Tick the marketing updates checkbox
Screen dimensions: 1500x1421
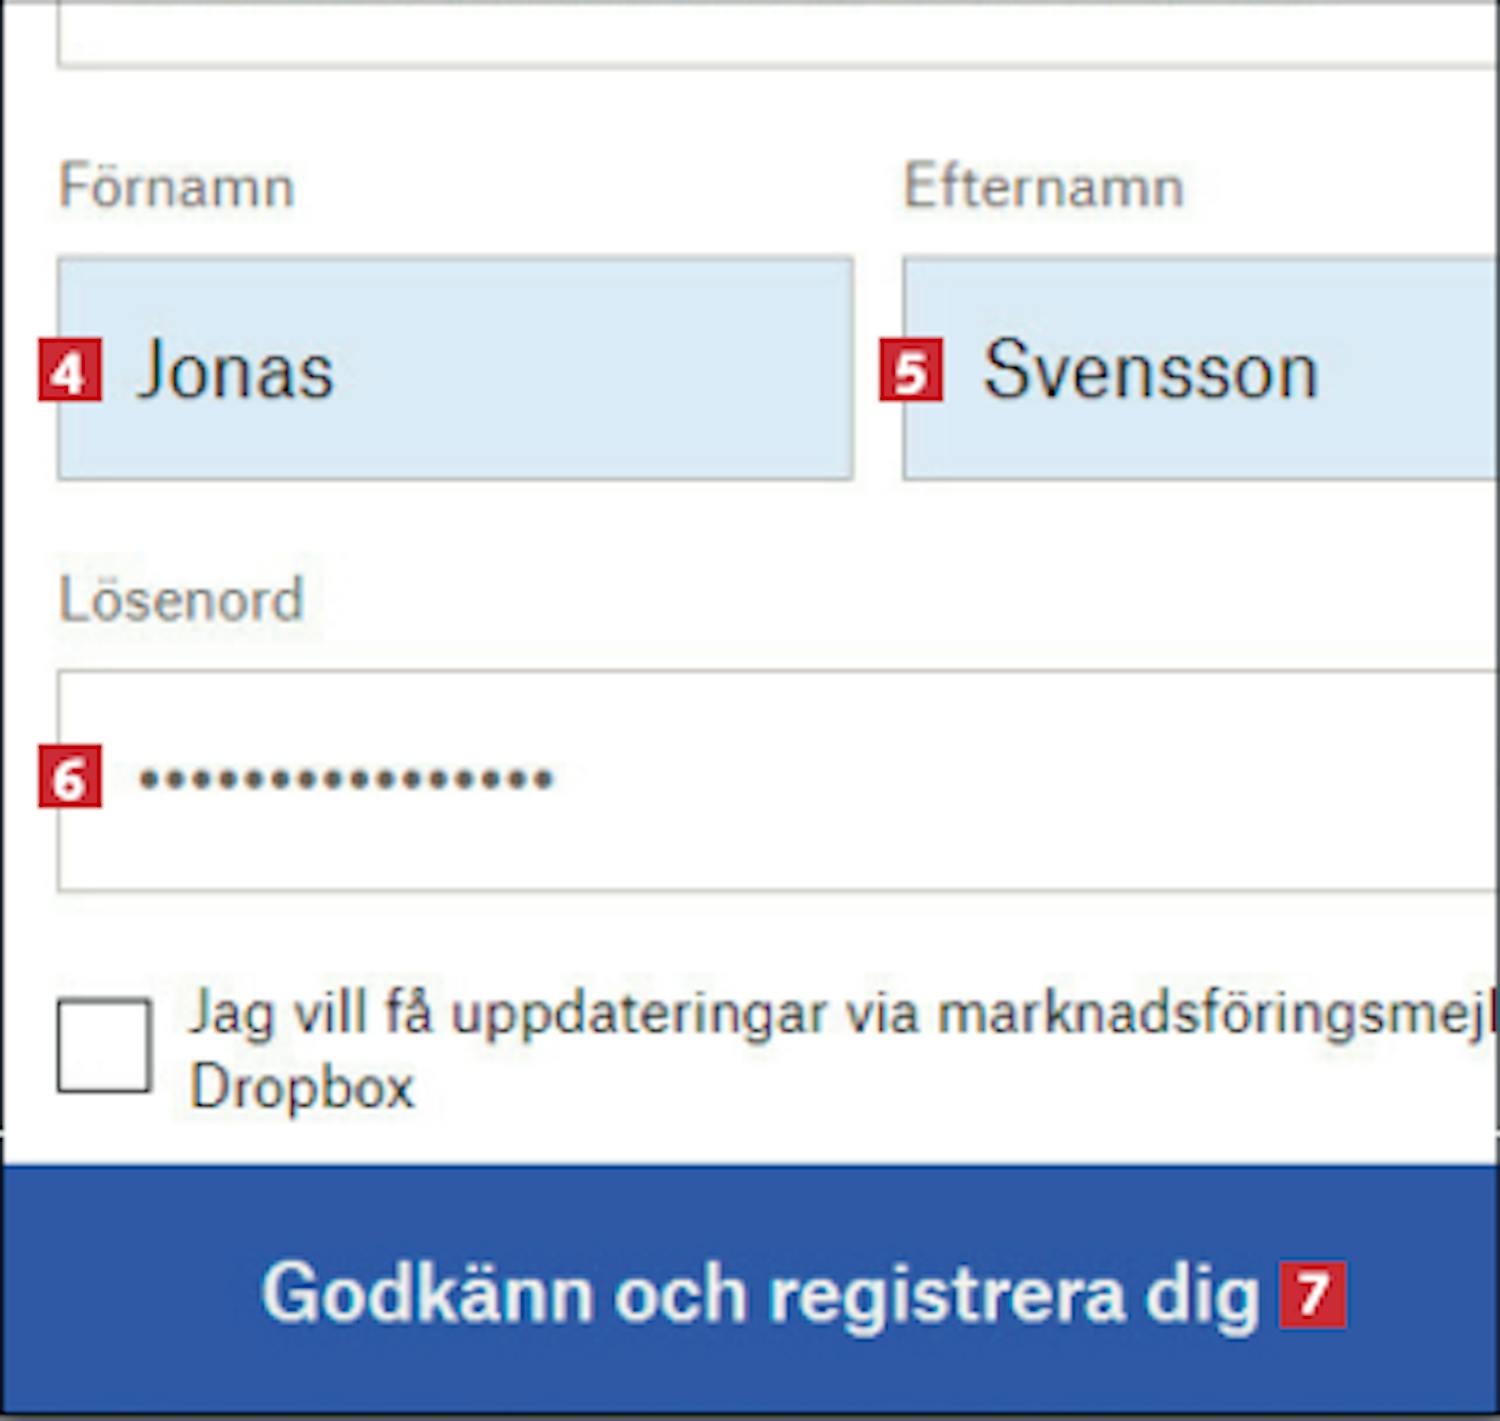104,1045
